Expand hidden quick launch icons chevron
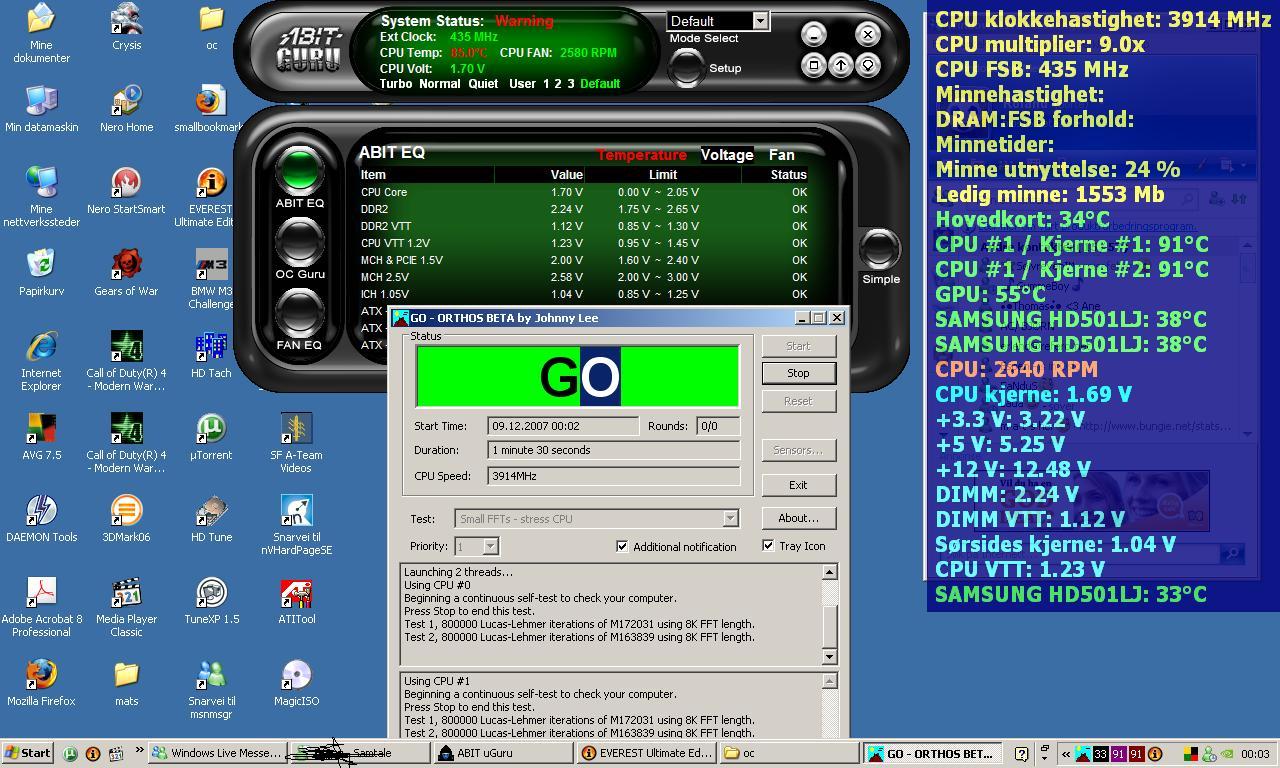Viewport: 1280px width, 768px height. (x=139, y=751)
